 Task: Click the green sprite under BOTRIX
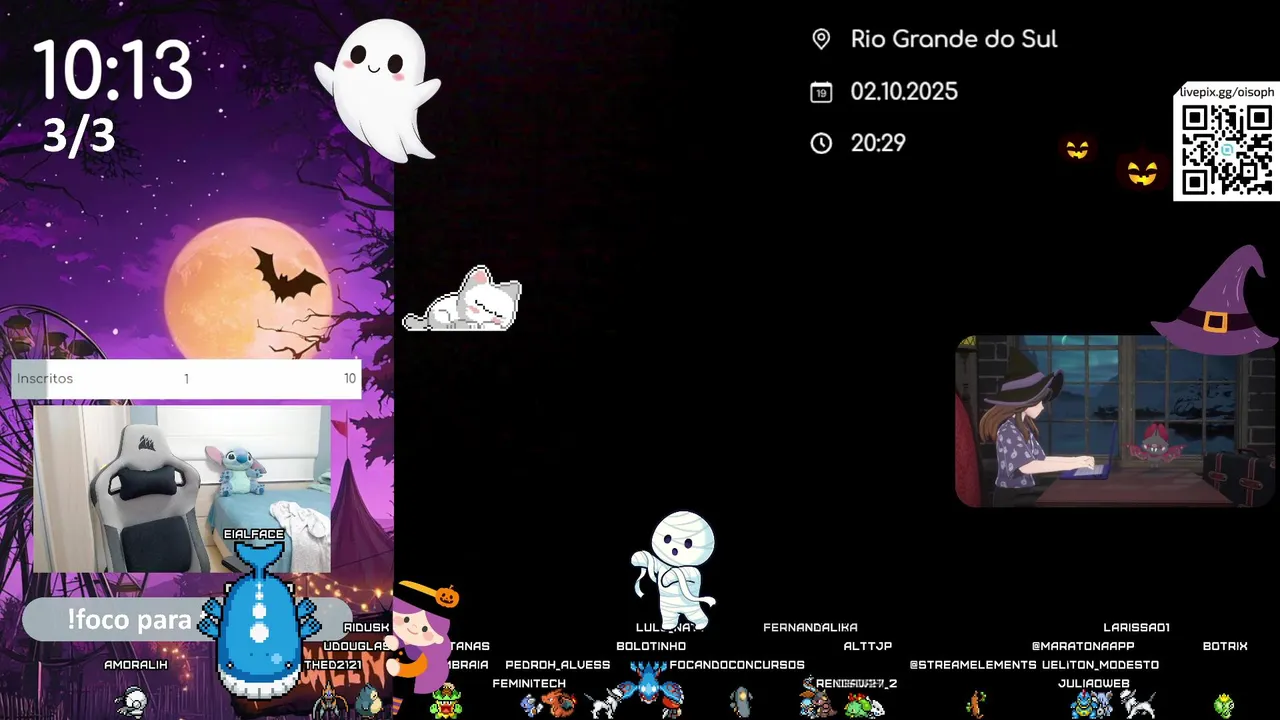point(1224,705)
